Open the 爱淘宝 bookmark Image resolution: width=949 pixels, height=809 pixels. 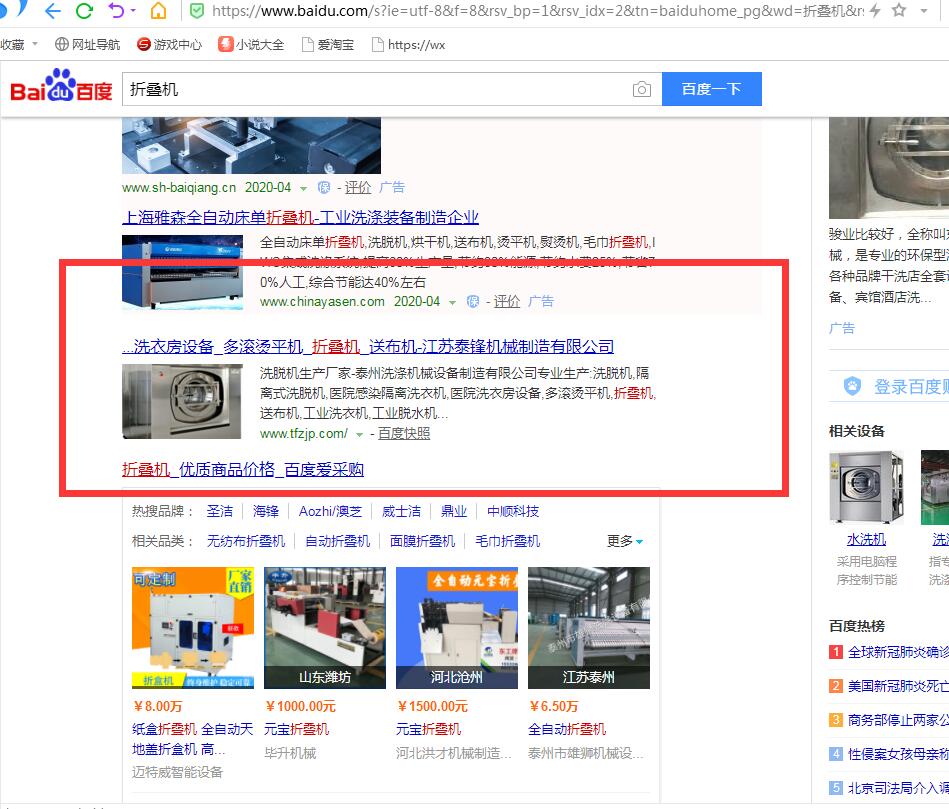[x=328, y=44]
